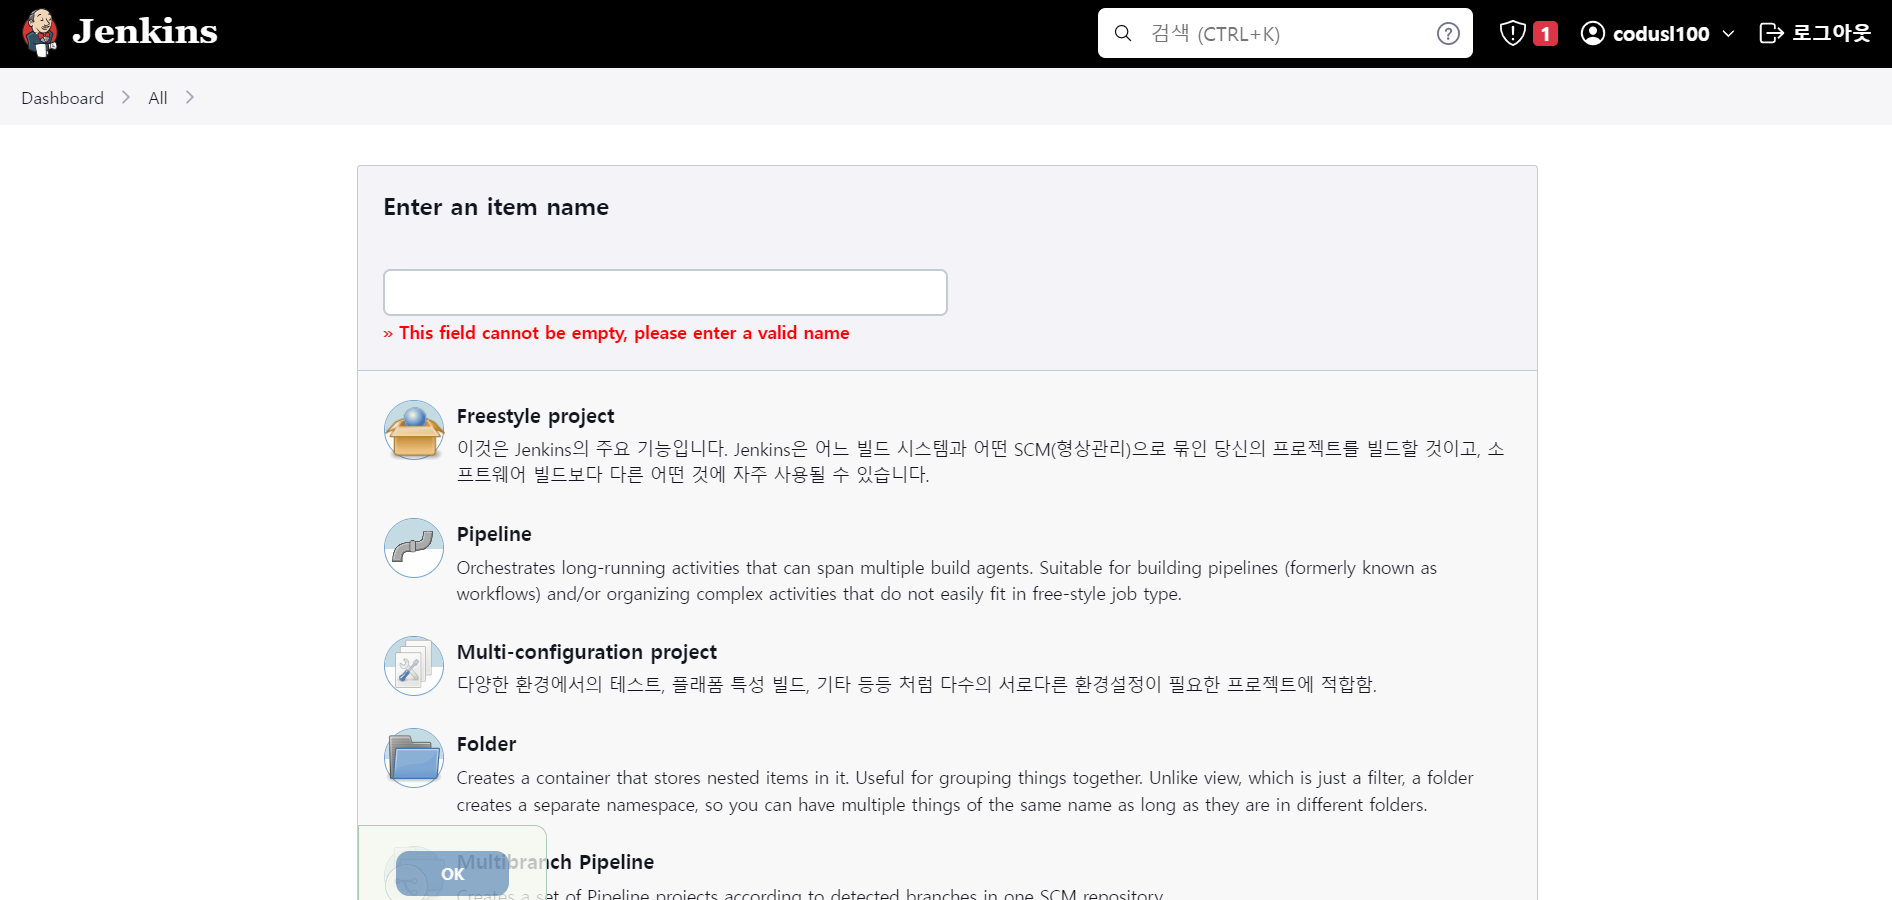Open the All breadcrumb view
The height and width of the screenshot is (900, 1892).
click(x=158, y=98)
